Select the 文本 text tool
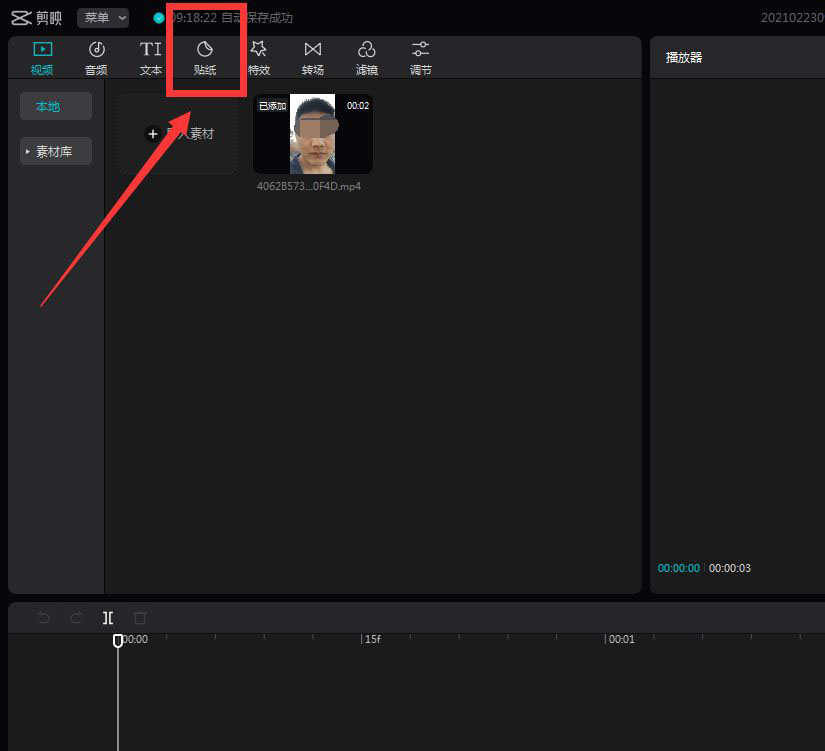 (x=150, y=58)
